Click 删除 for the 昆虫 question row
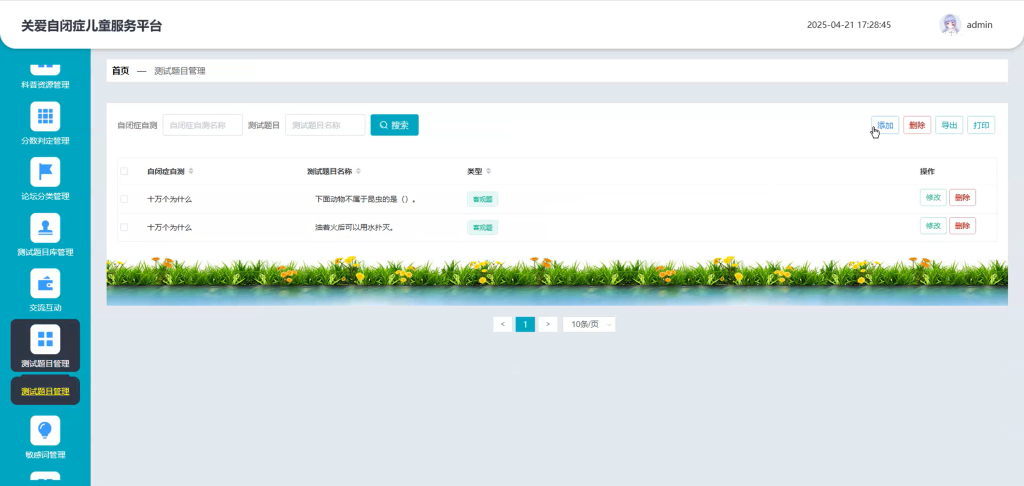1024x486 pixels. pos(963,197)
